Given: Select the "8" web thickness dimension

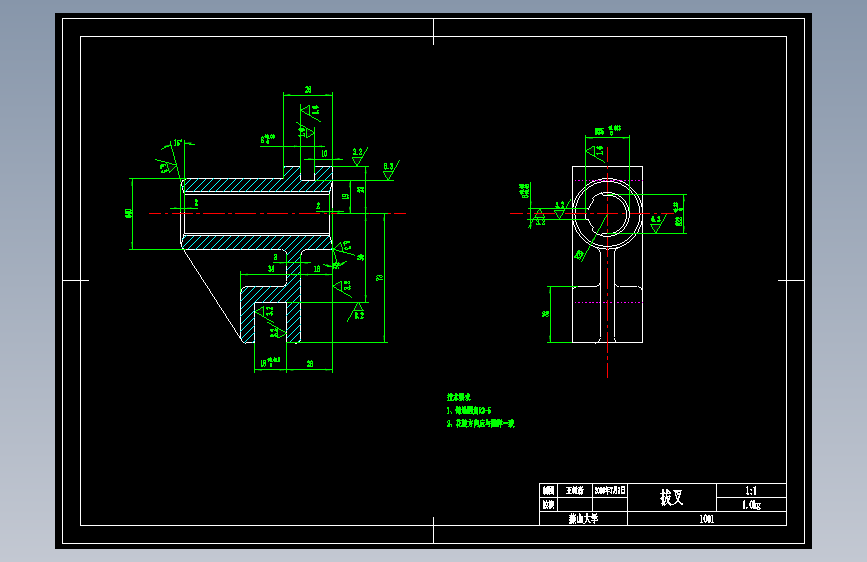Looking at the screenshot, I should [275, 258].
